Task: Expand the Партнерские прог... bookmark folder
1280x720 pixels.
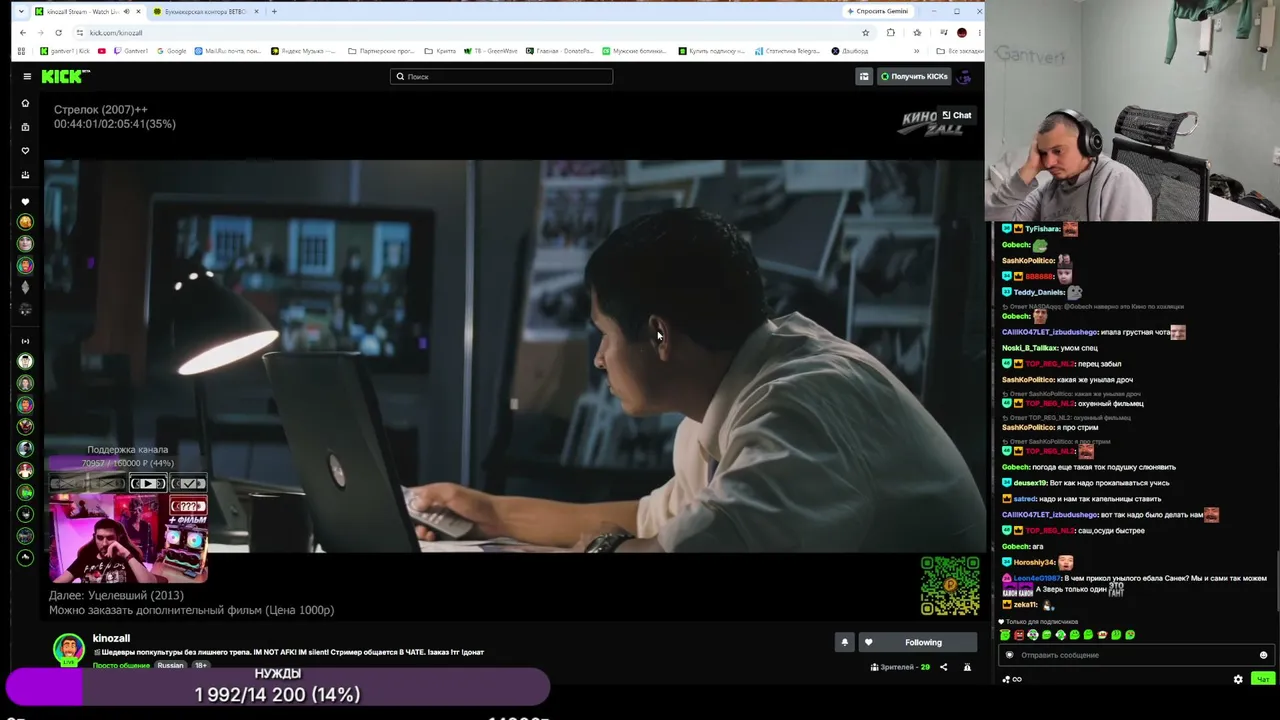Action: [381, 51]
